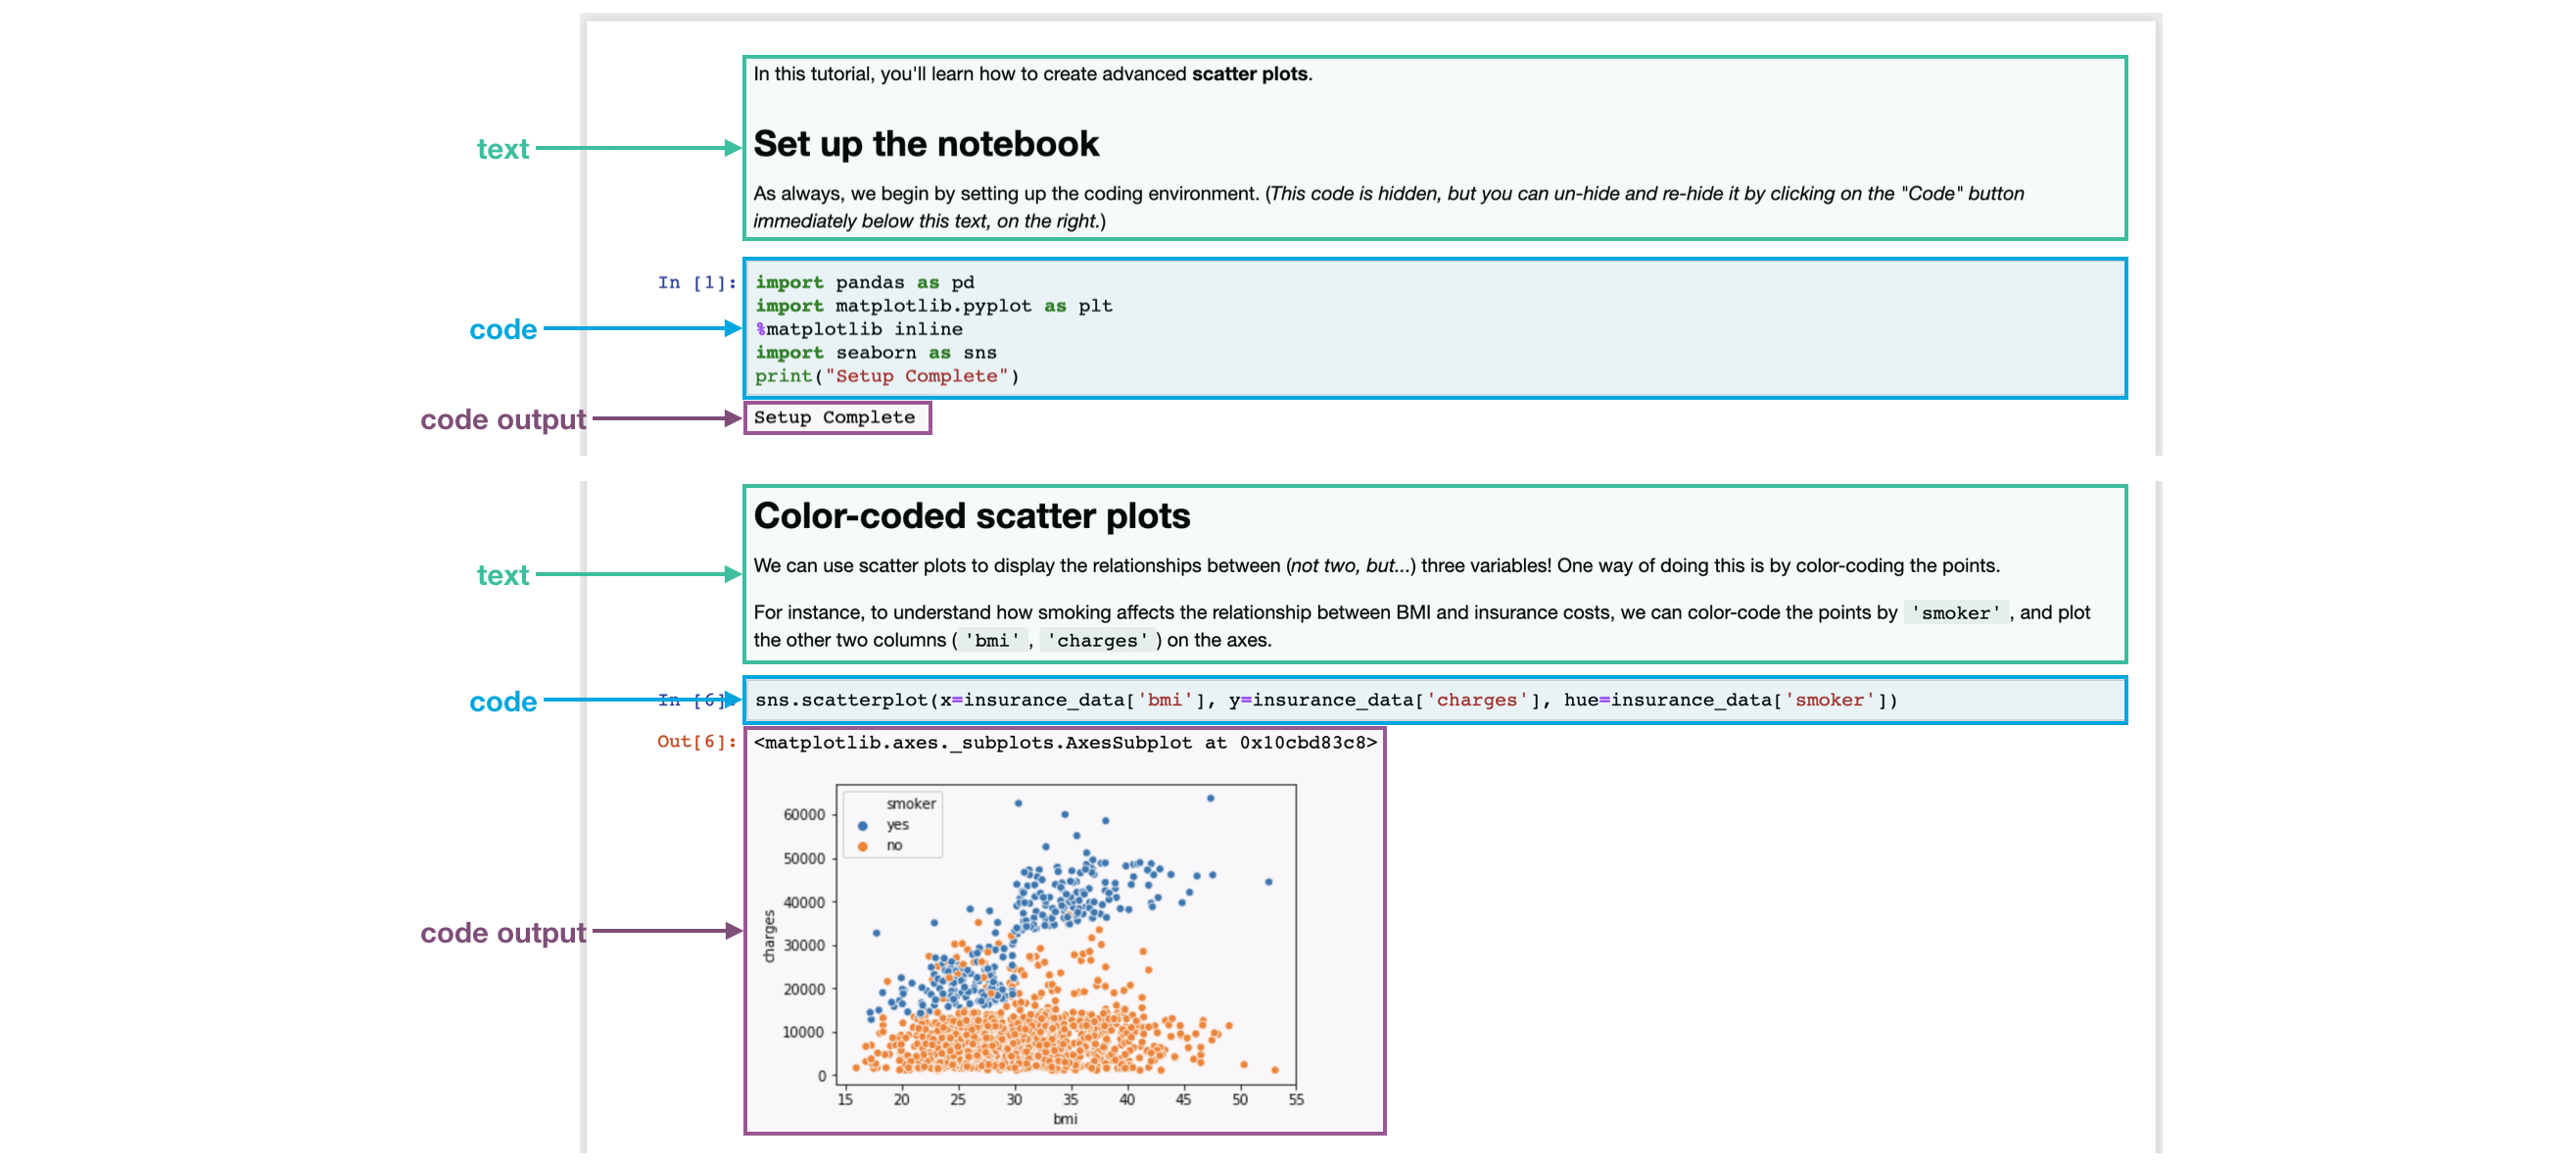Click the 'import pandas as pd' line
Screen dimensions: 2576x1164
(864, 283)
